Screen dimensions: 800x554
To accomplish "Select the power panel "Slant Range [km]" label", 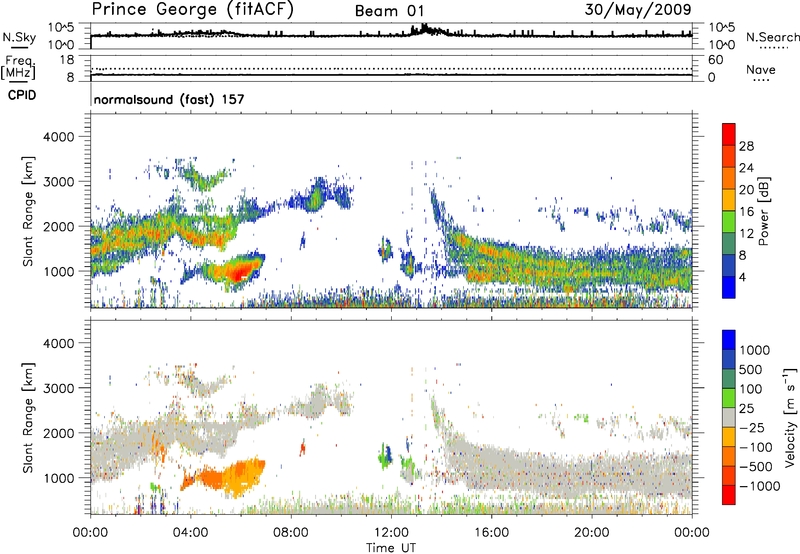I will click(x=28, y=211).
